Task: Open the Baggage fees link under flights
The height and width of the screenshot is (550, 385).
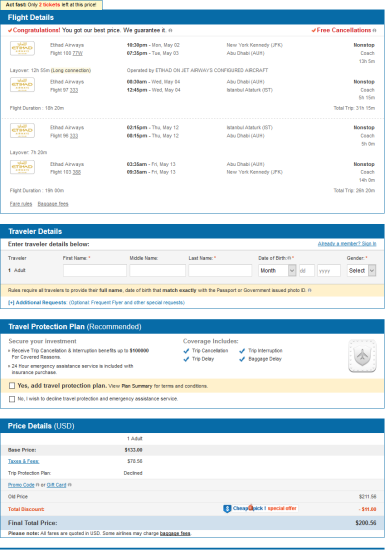Action: click(x=53, y=204)
